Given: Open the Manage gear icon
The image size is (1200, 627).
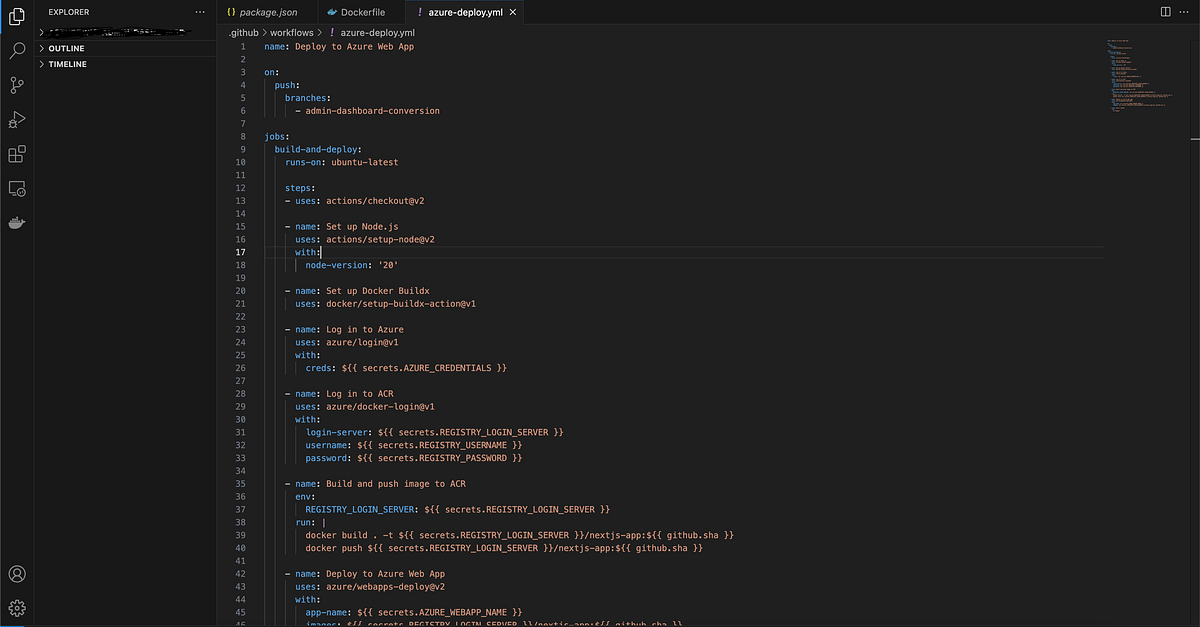Looking at the screenshot, I should [x=16, y=608].
